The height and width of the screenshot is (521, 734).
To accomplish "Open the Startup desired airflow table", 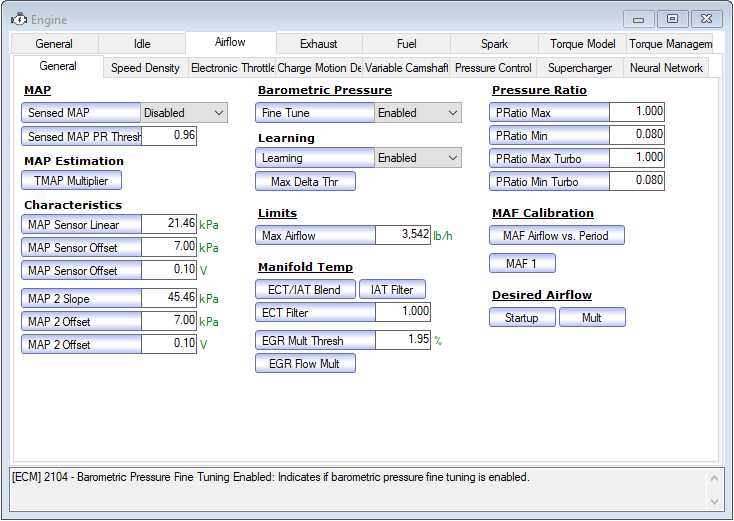I will click(521, 318).
